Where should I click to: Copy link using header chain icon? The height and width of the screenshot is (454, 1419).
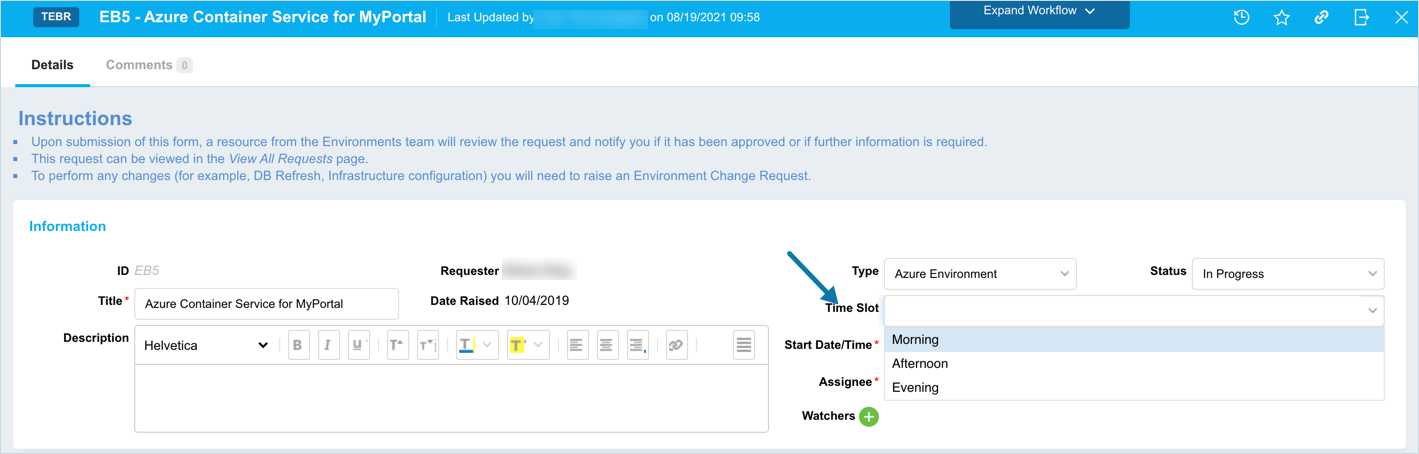[1321, 17]
